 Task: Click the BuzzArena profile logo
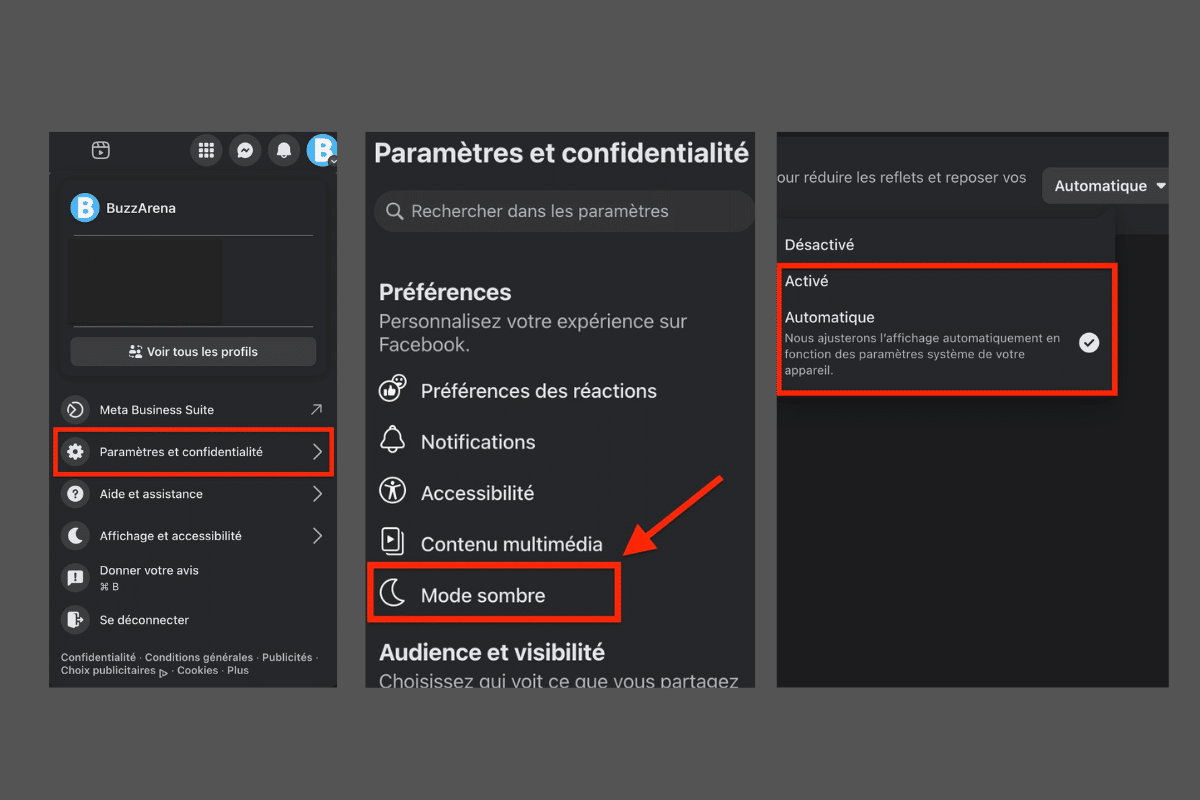85,208
